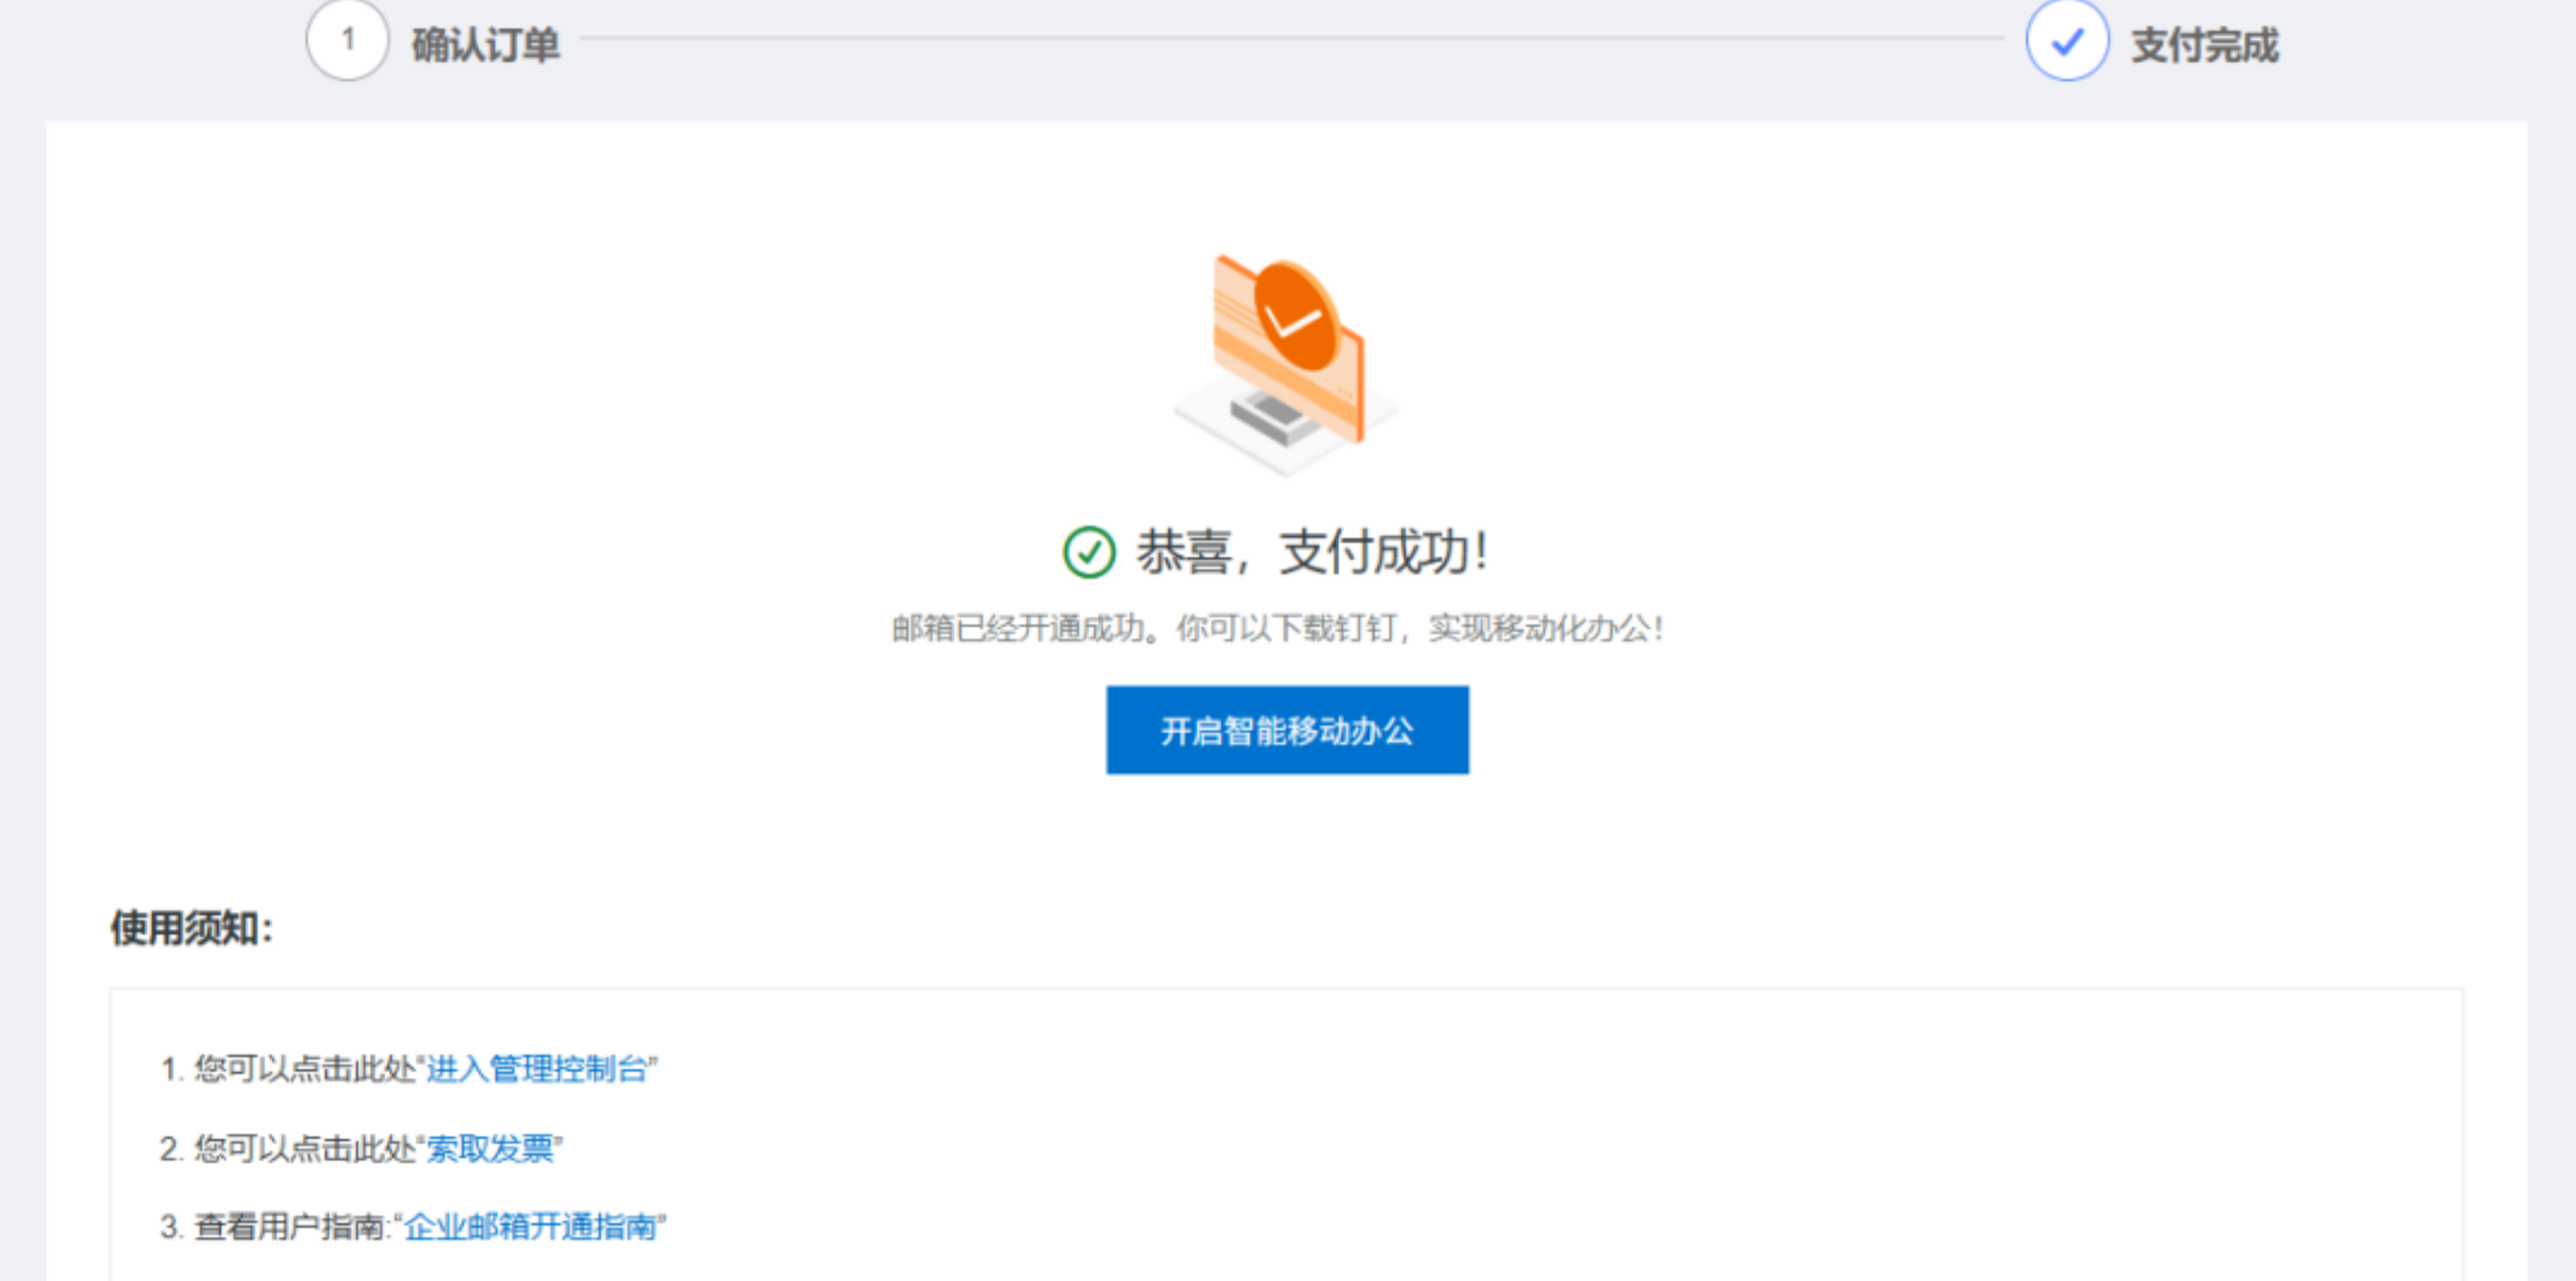
Task: Click the step 1 circle icon
Action: click(347, 40)
